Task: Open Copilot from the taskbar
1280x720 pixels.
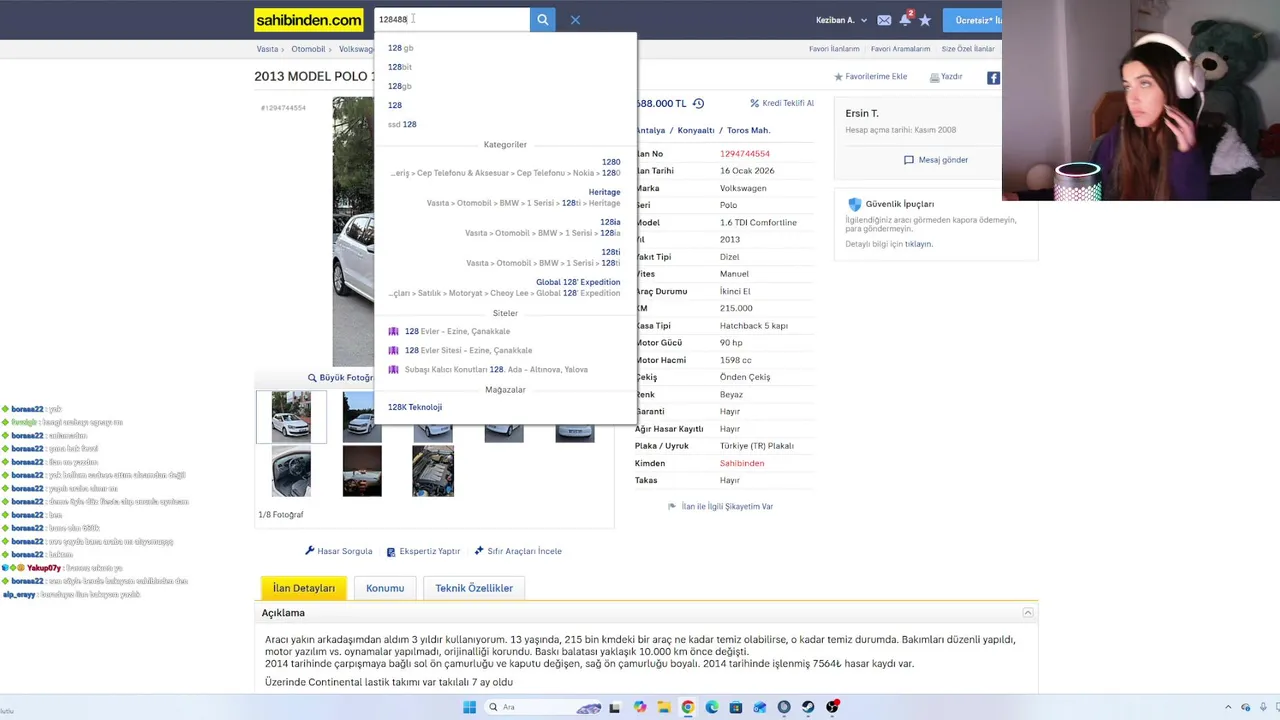Action: (x=640, y=707)
